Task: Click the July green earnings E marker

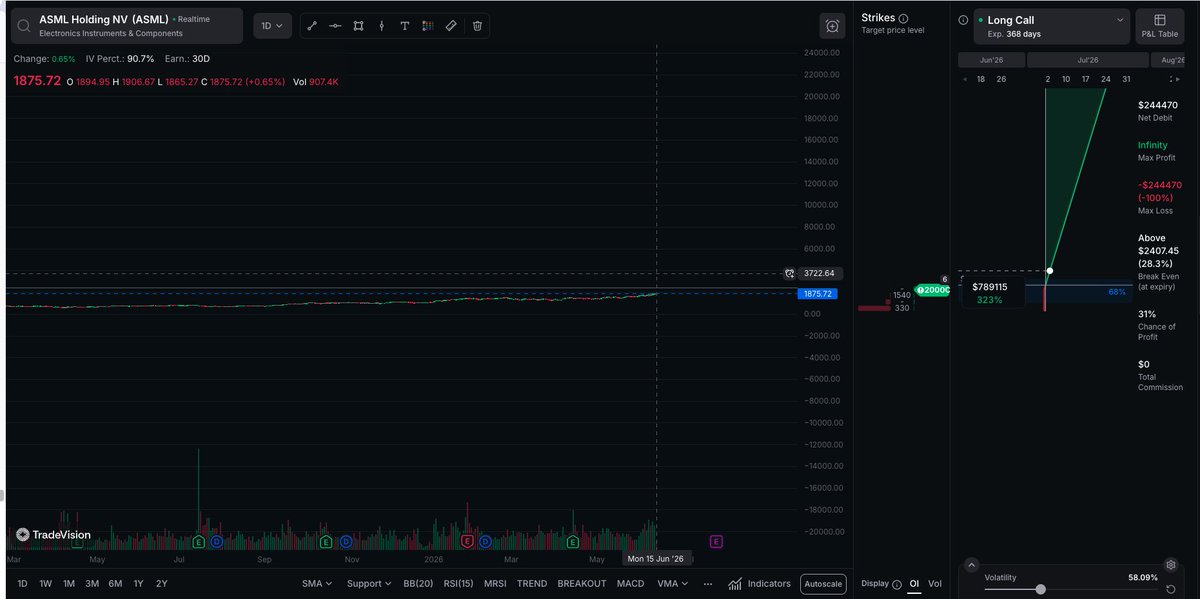Action: click(199, 542)
